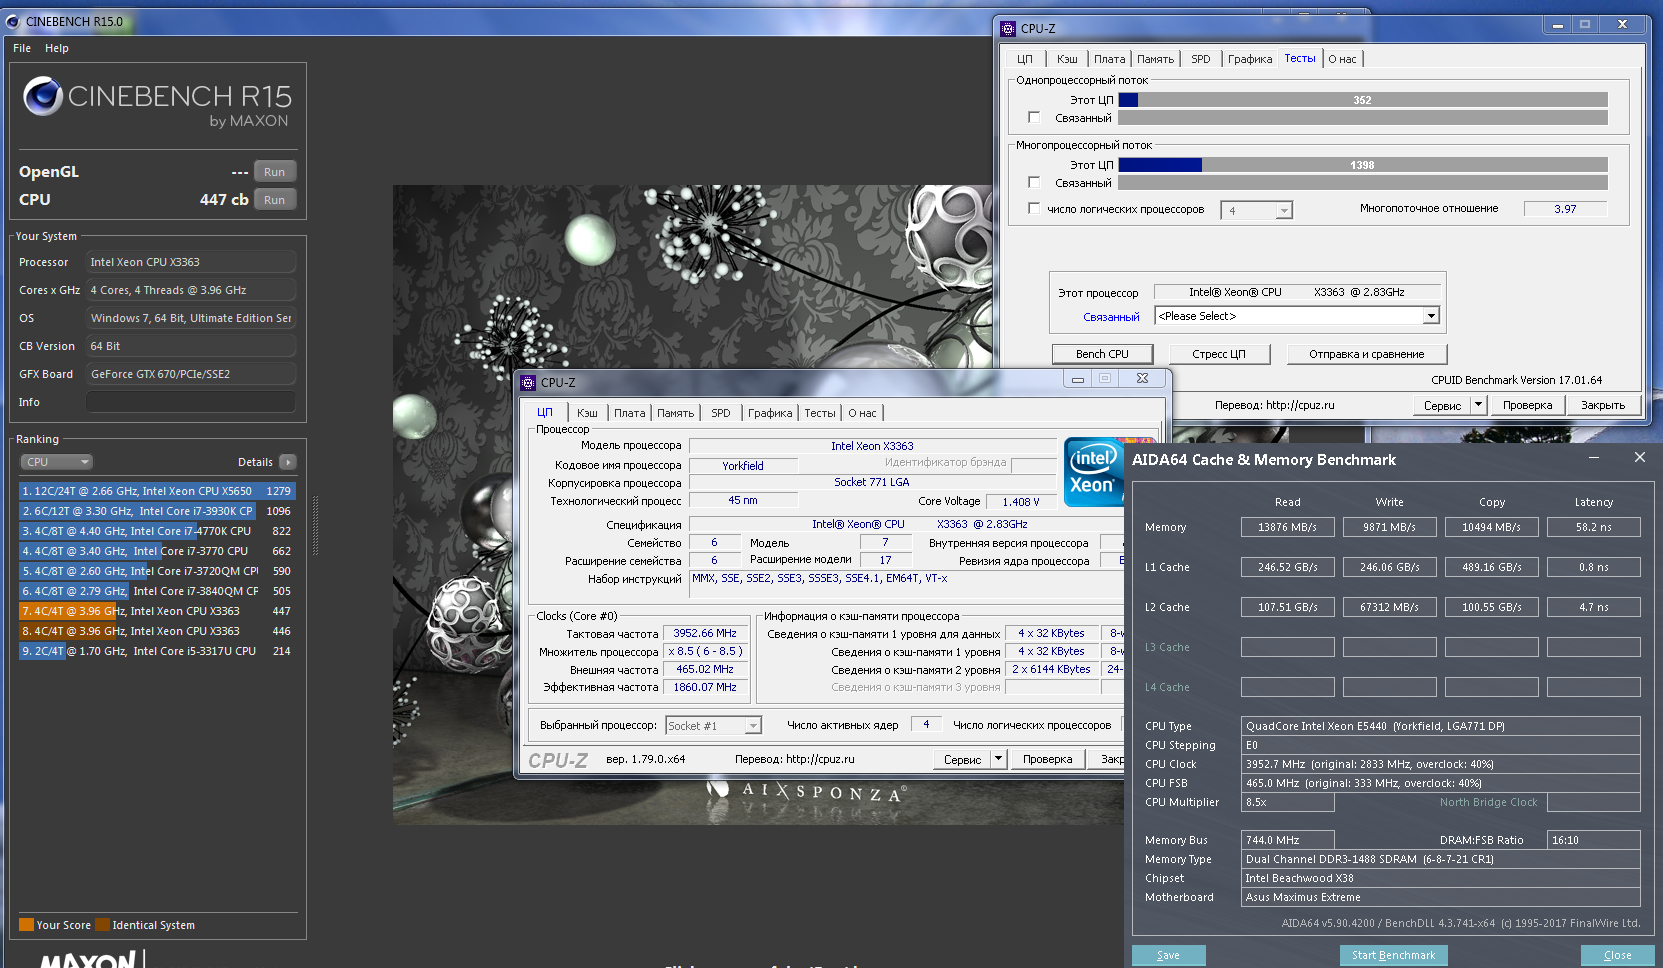
Task: Click the Cinebench logo in the title bar
Action: pyautogui.click(x=12, y=21)
